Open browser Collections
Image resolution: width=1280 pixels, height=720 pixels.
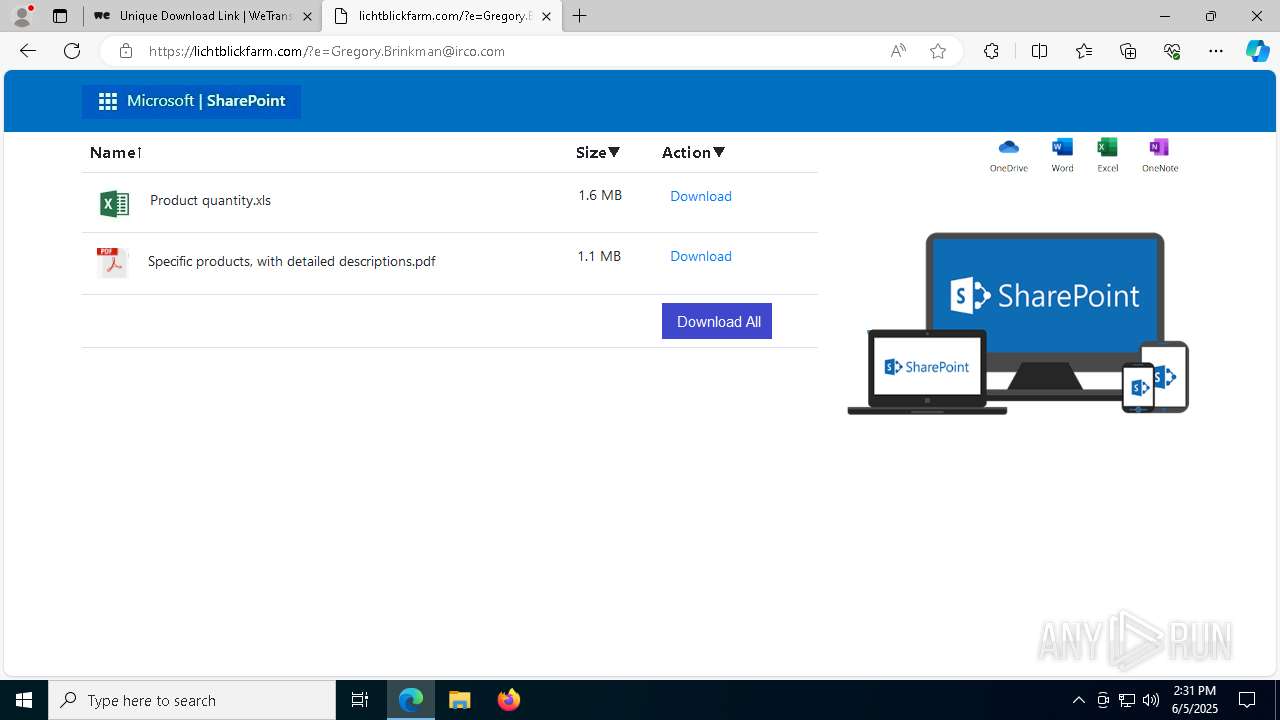click(x=1128, y=51)
